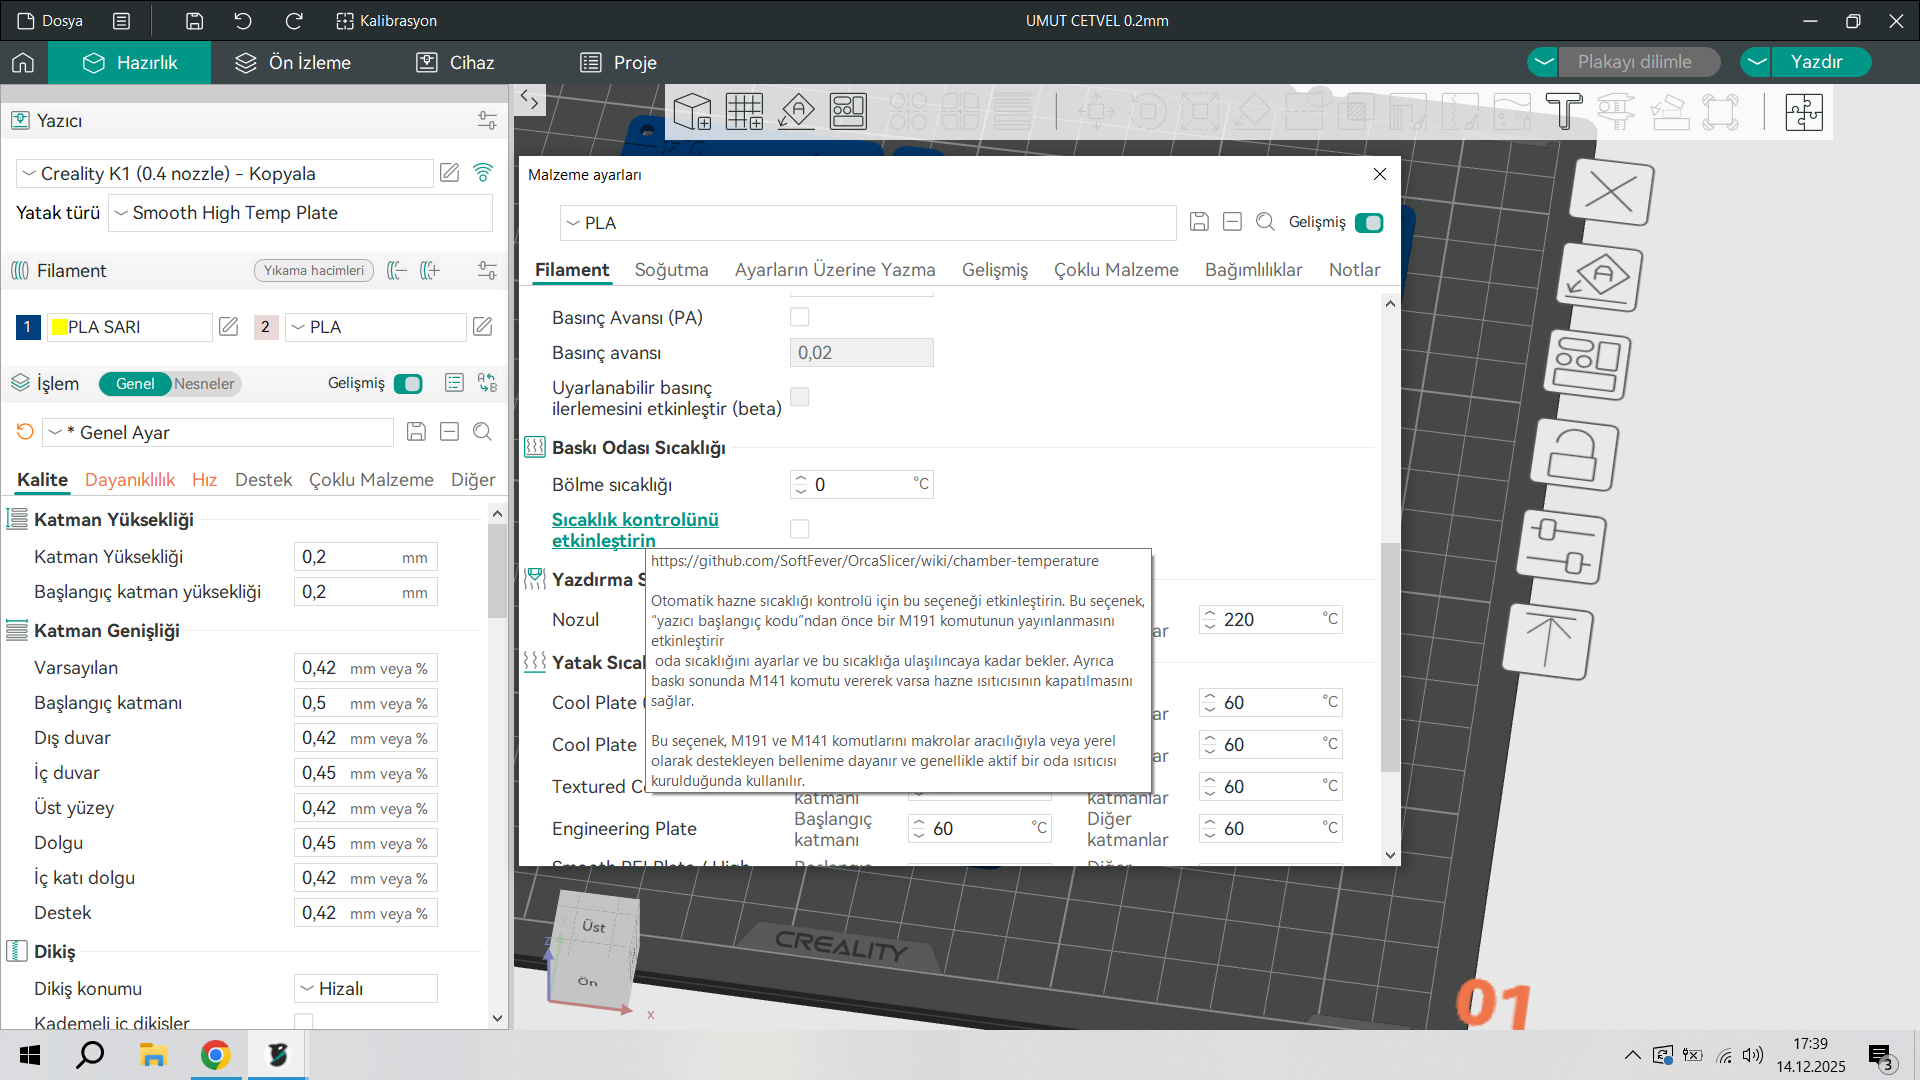The height and width of the screenshot is (1080, 1920).
Task: Click the Add plate grid icon
Action: tap(744, 111)
